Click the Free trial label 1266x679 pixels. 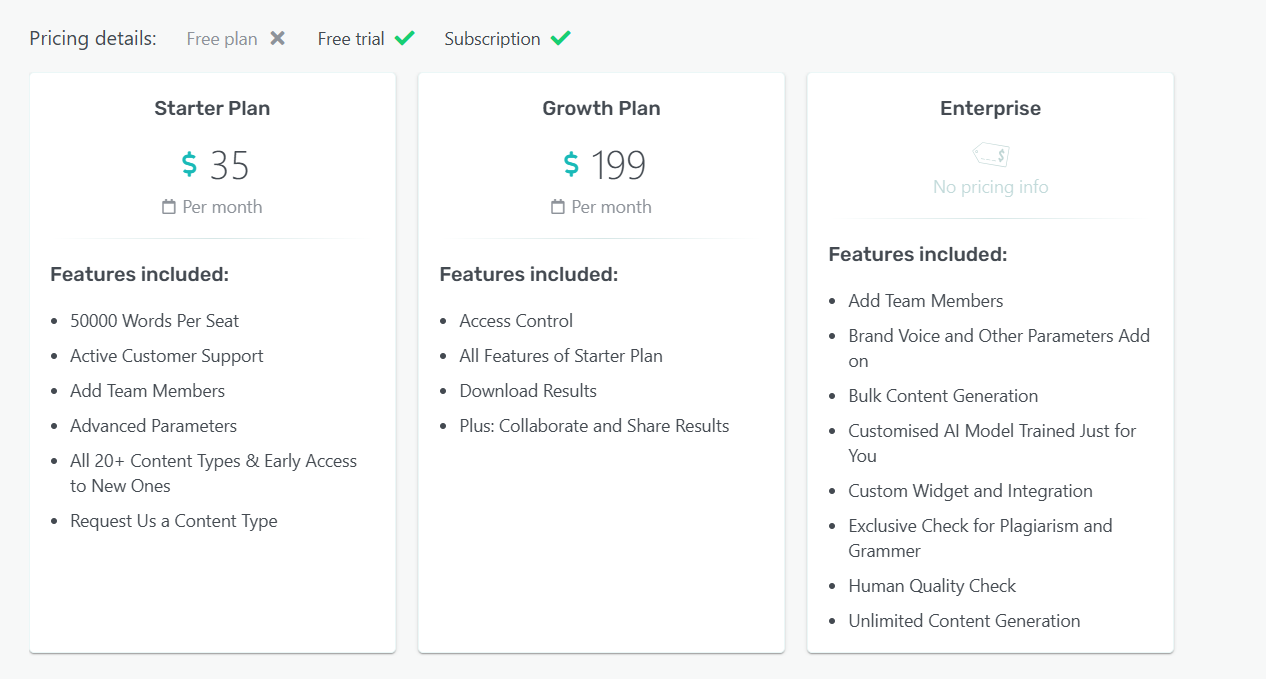pos(351,39)
